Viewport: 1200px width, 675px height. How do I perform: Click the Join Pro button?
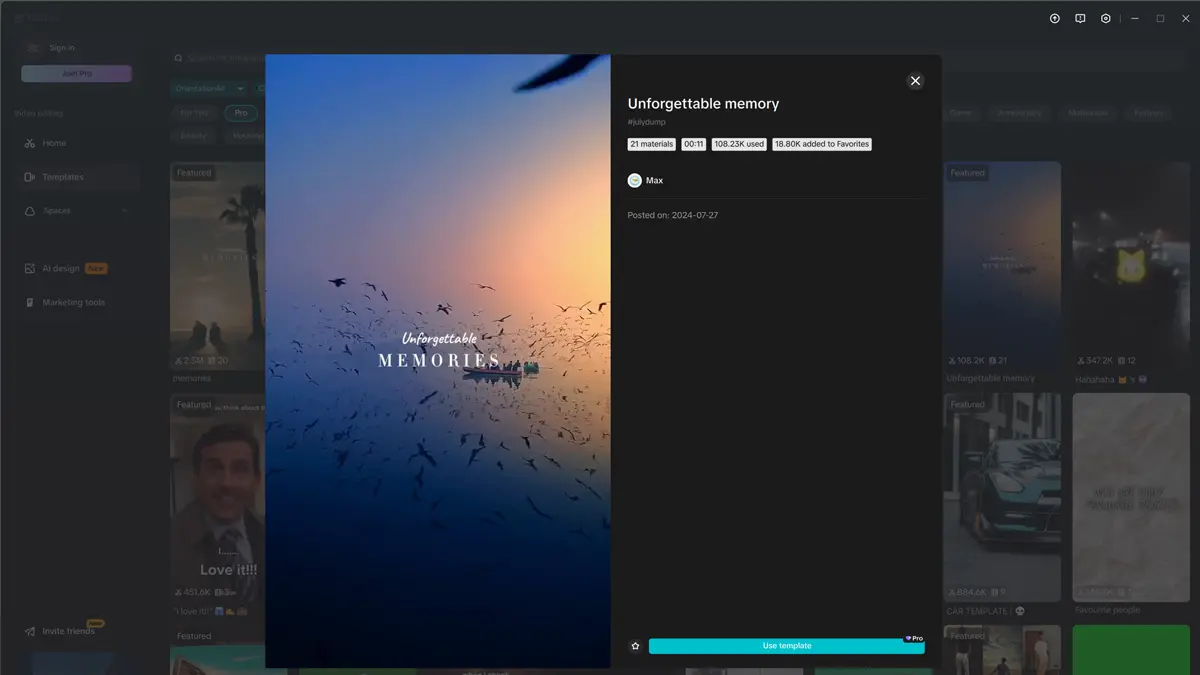[x=77, y=72]
